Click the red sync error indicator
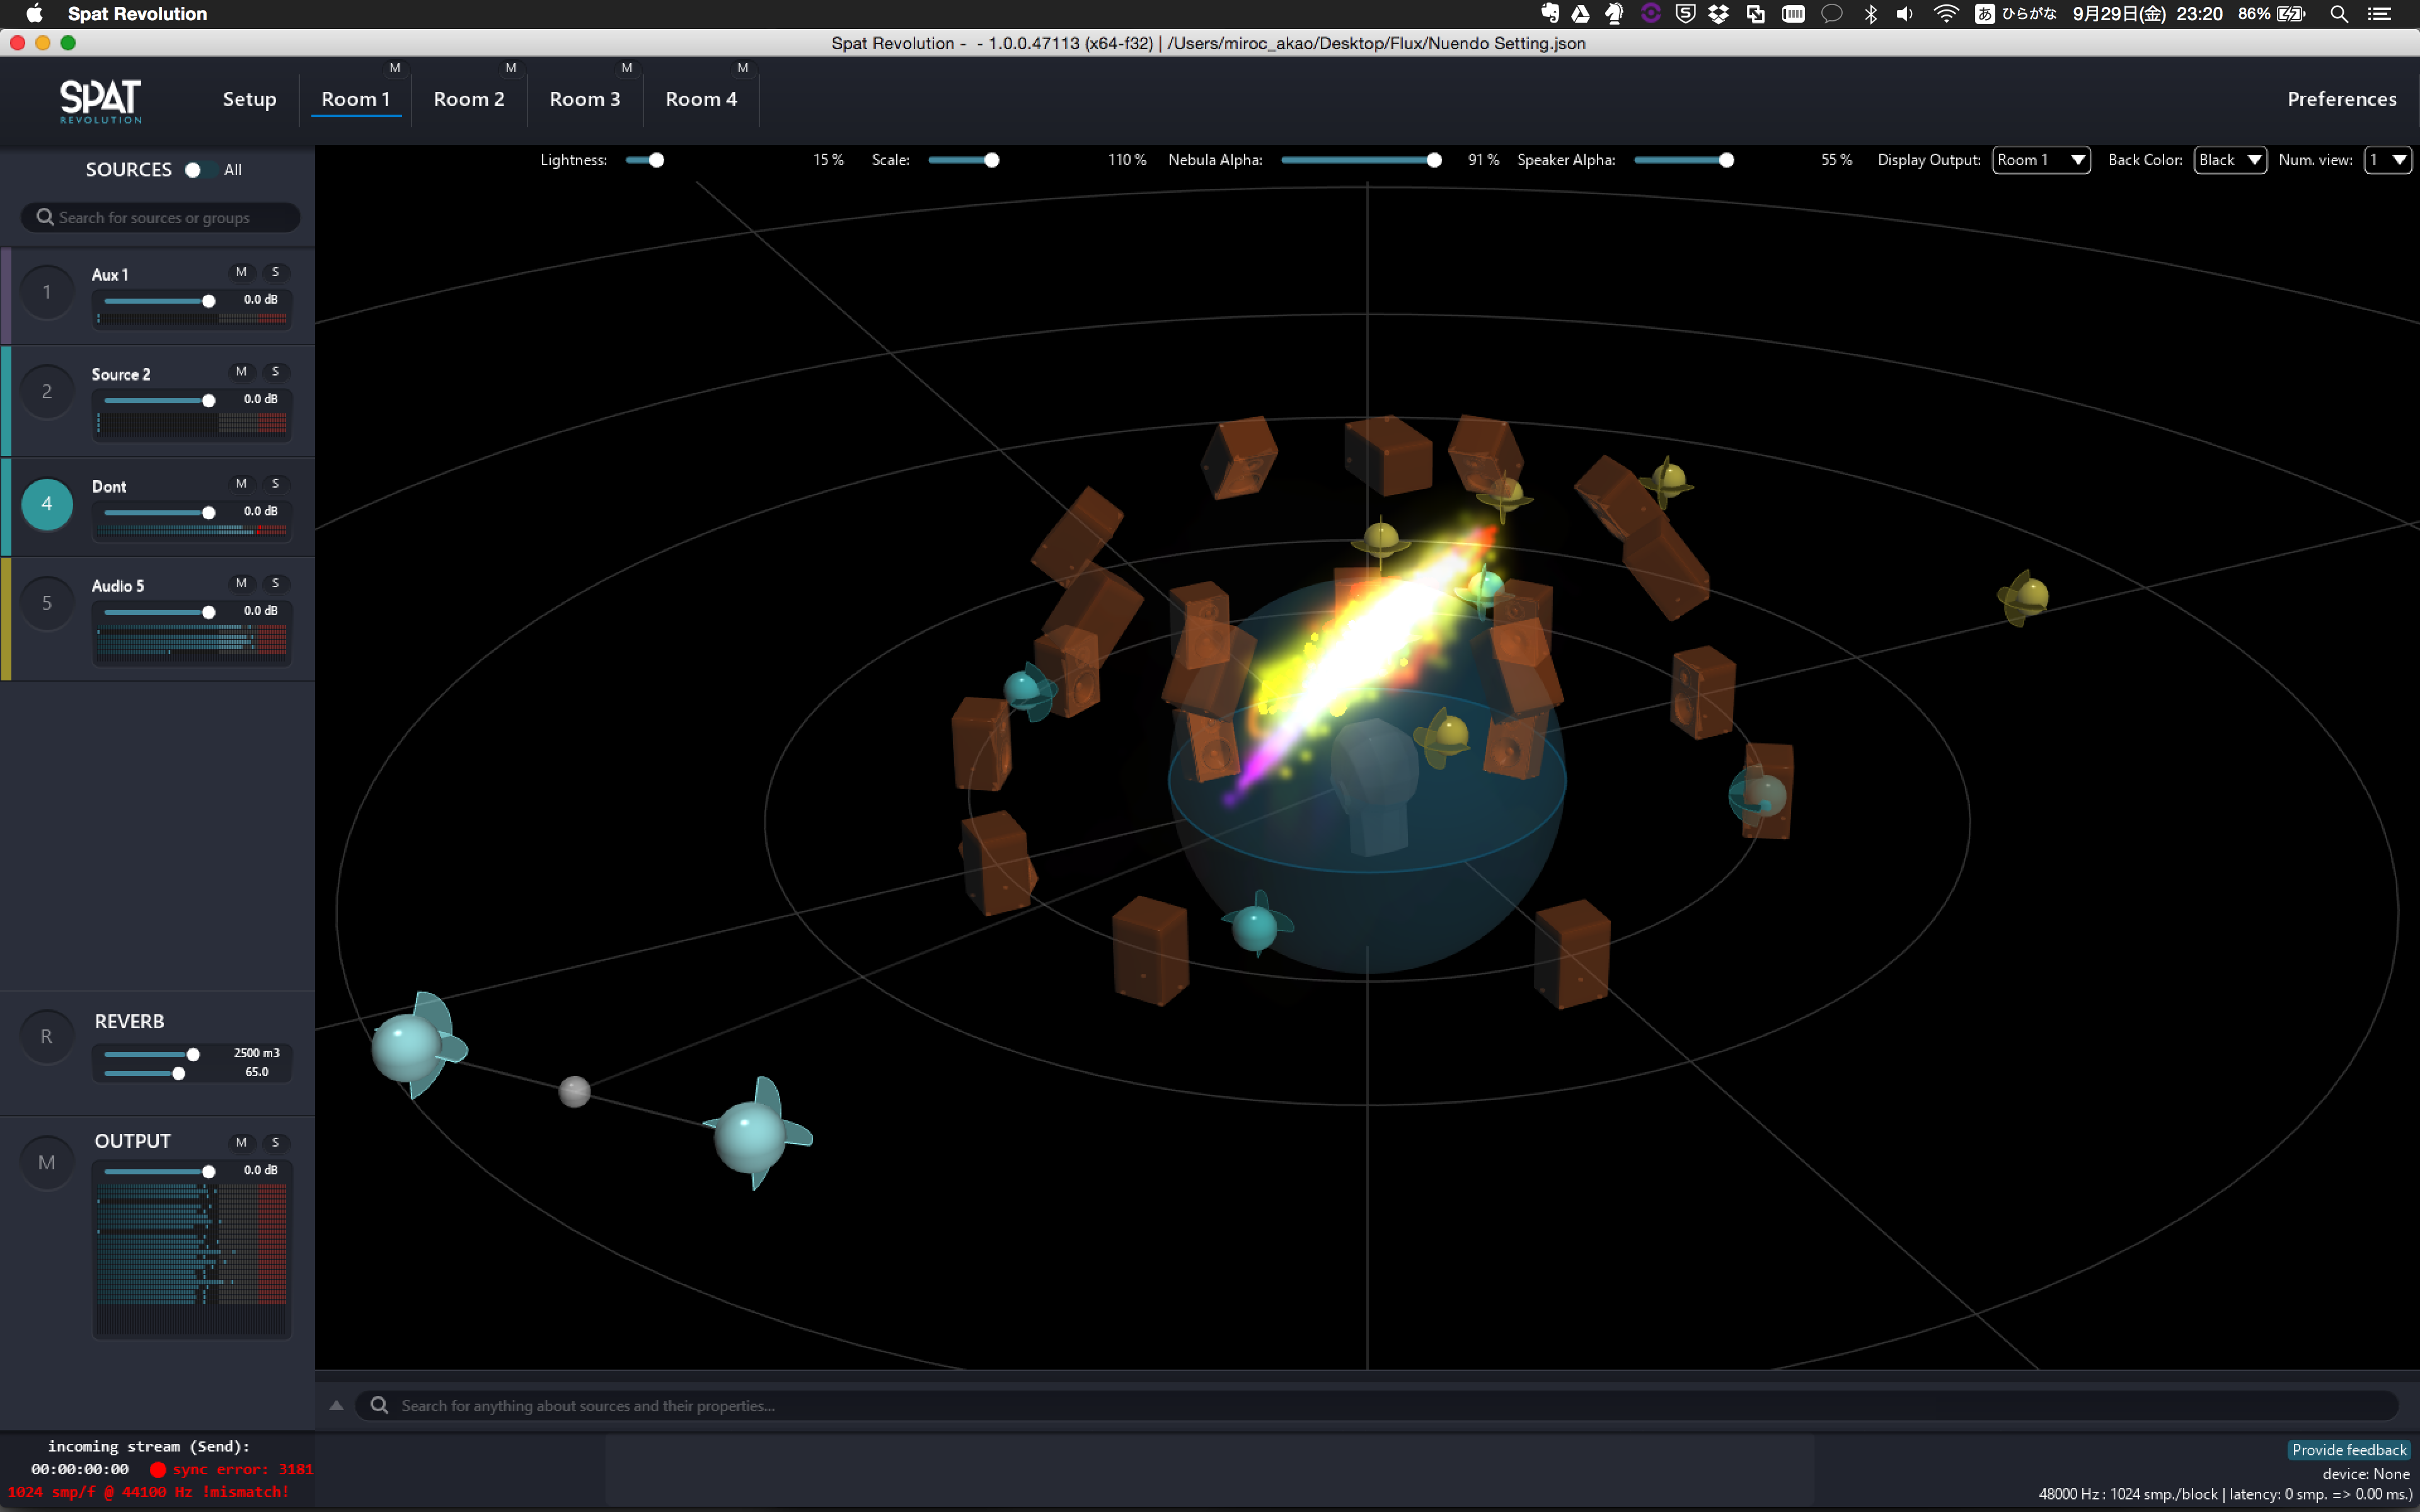Image resolution: width=2420 pixels, height=1512 pixels. pos(158,1469)
